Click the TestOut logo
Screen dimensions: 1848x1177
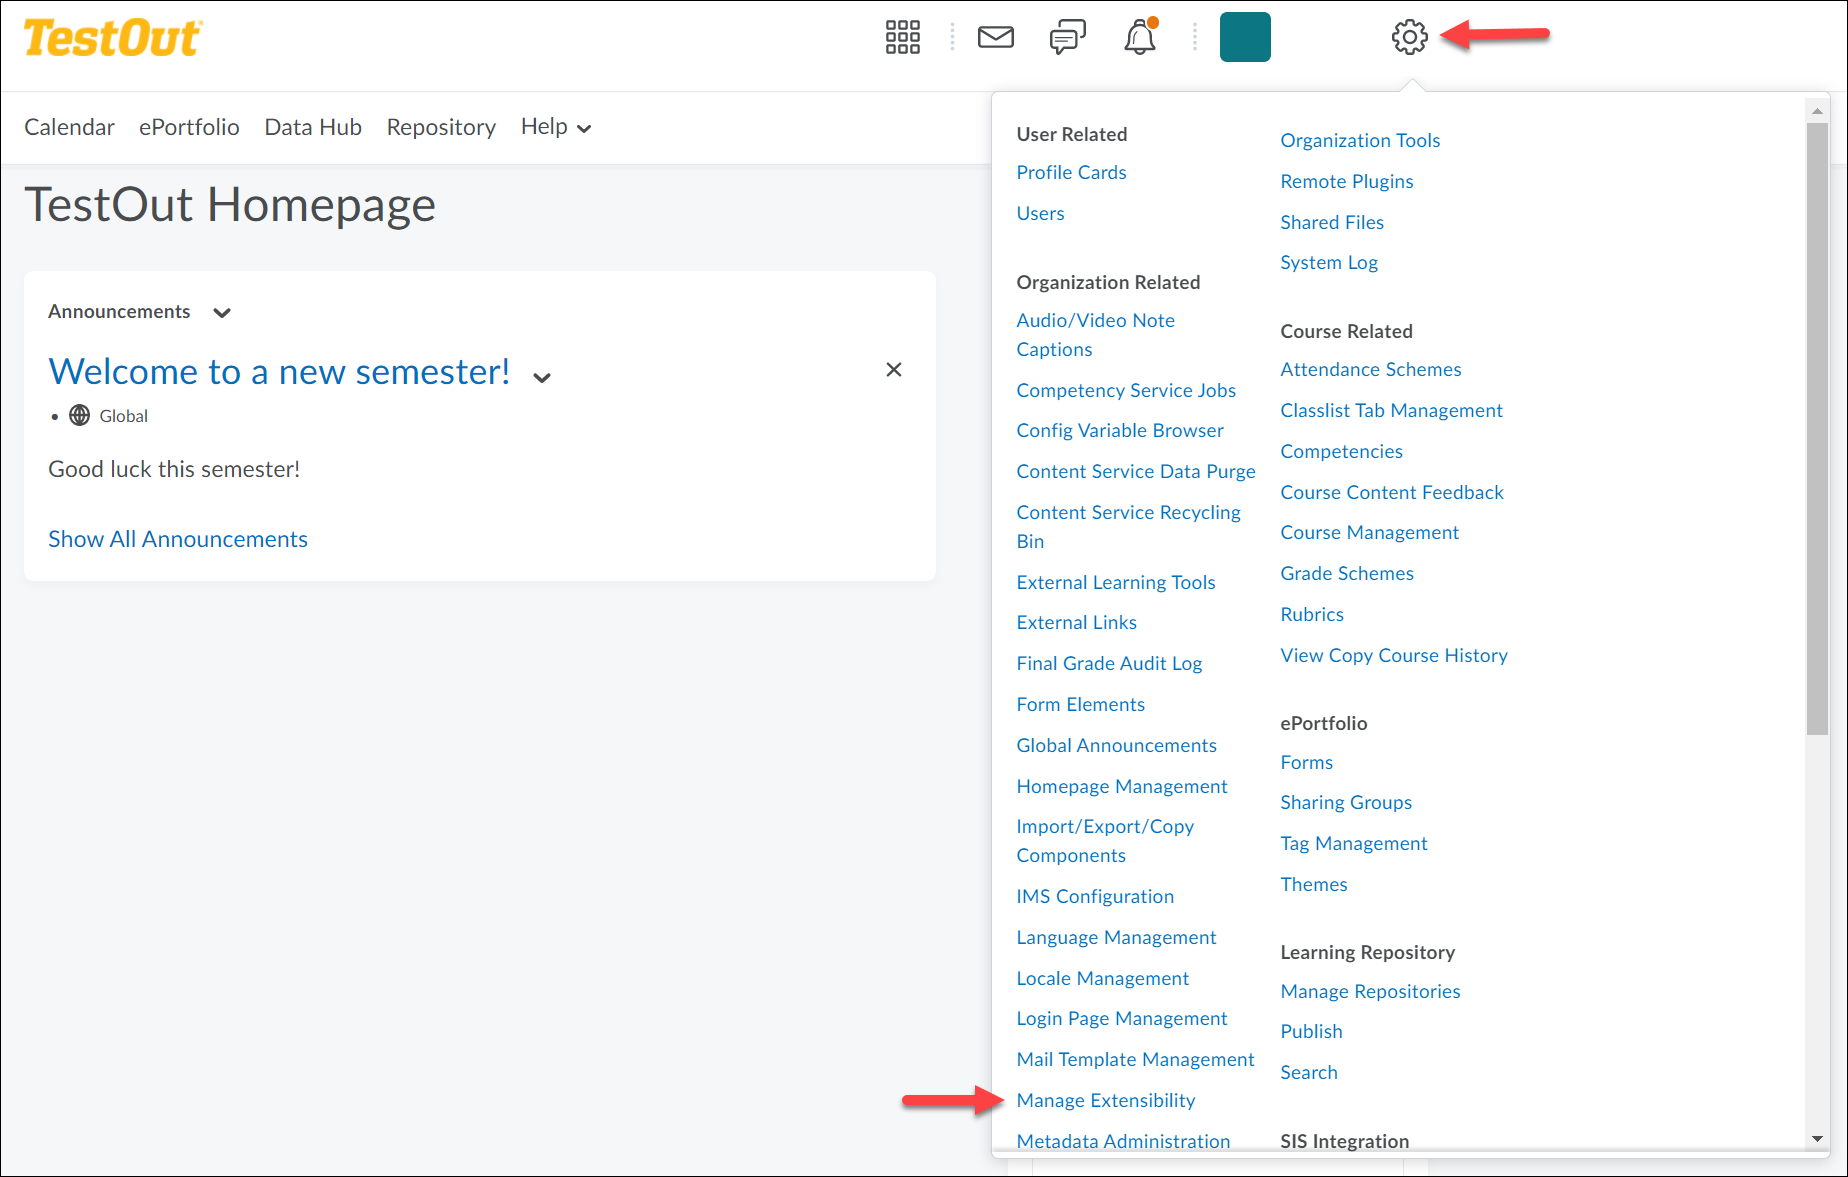[x=112, y=36]
